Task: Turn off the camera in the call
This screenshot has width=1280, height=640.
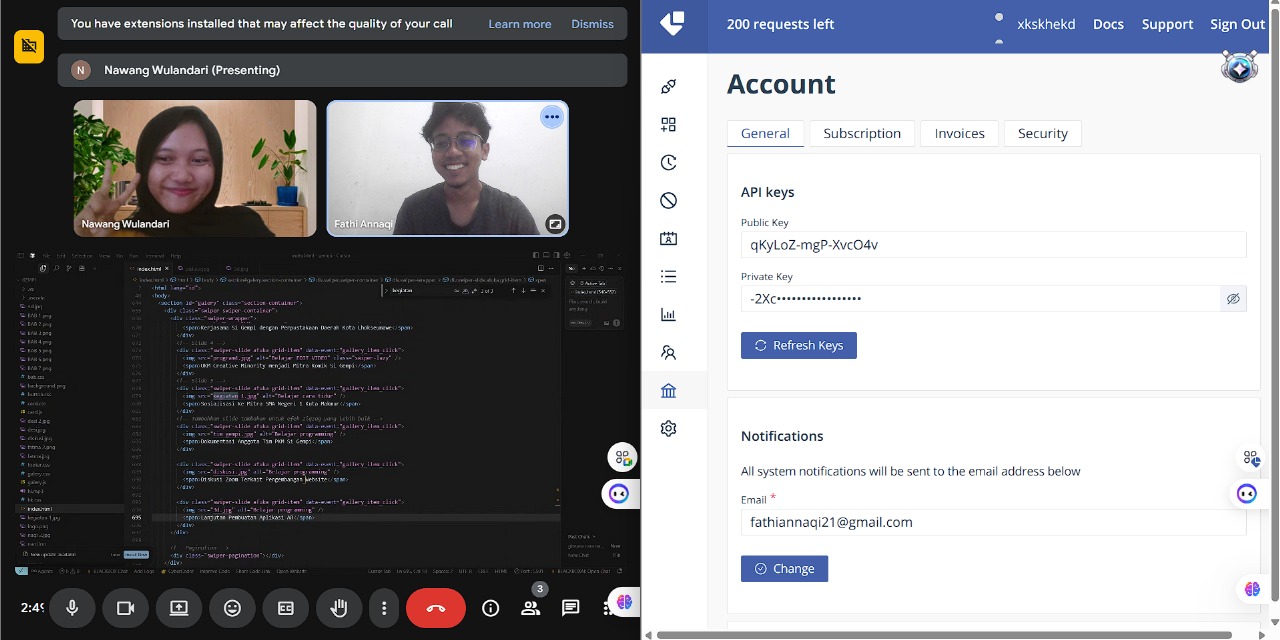Action: [x=125, y=607]
